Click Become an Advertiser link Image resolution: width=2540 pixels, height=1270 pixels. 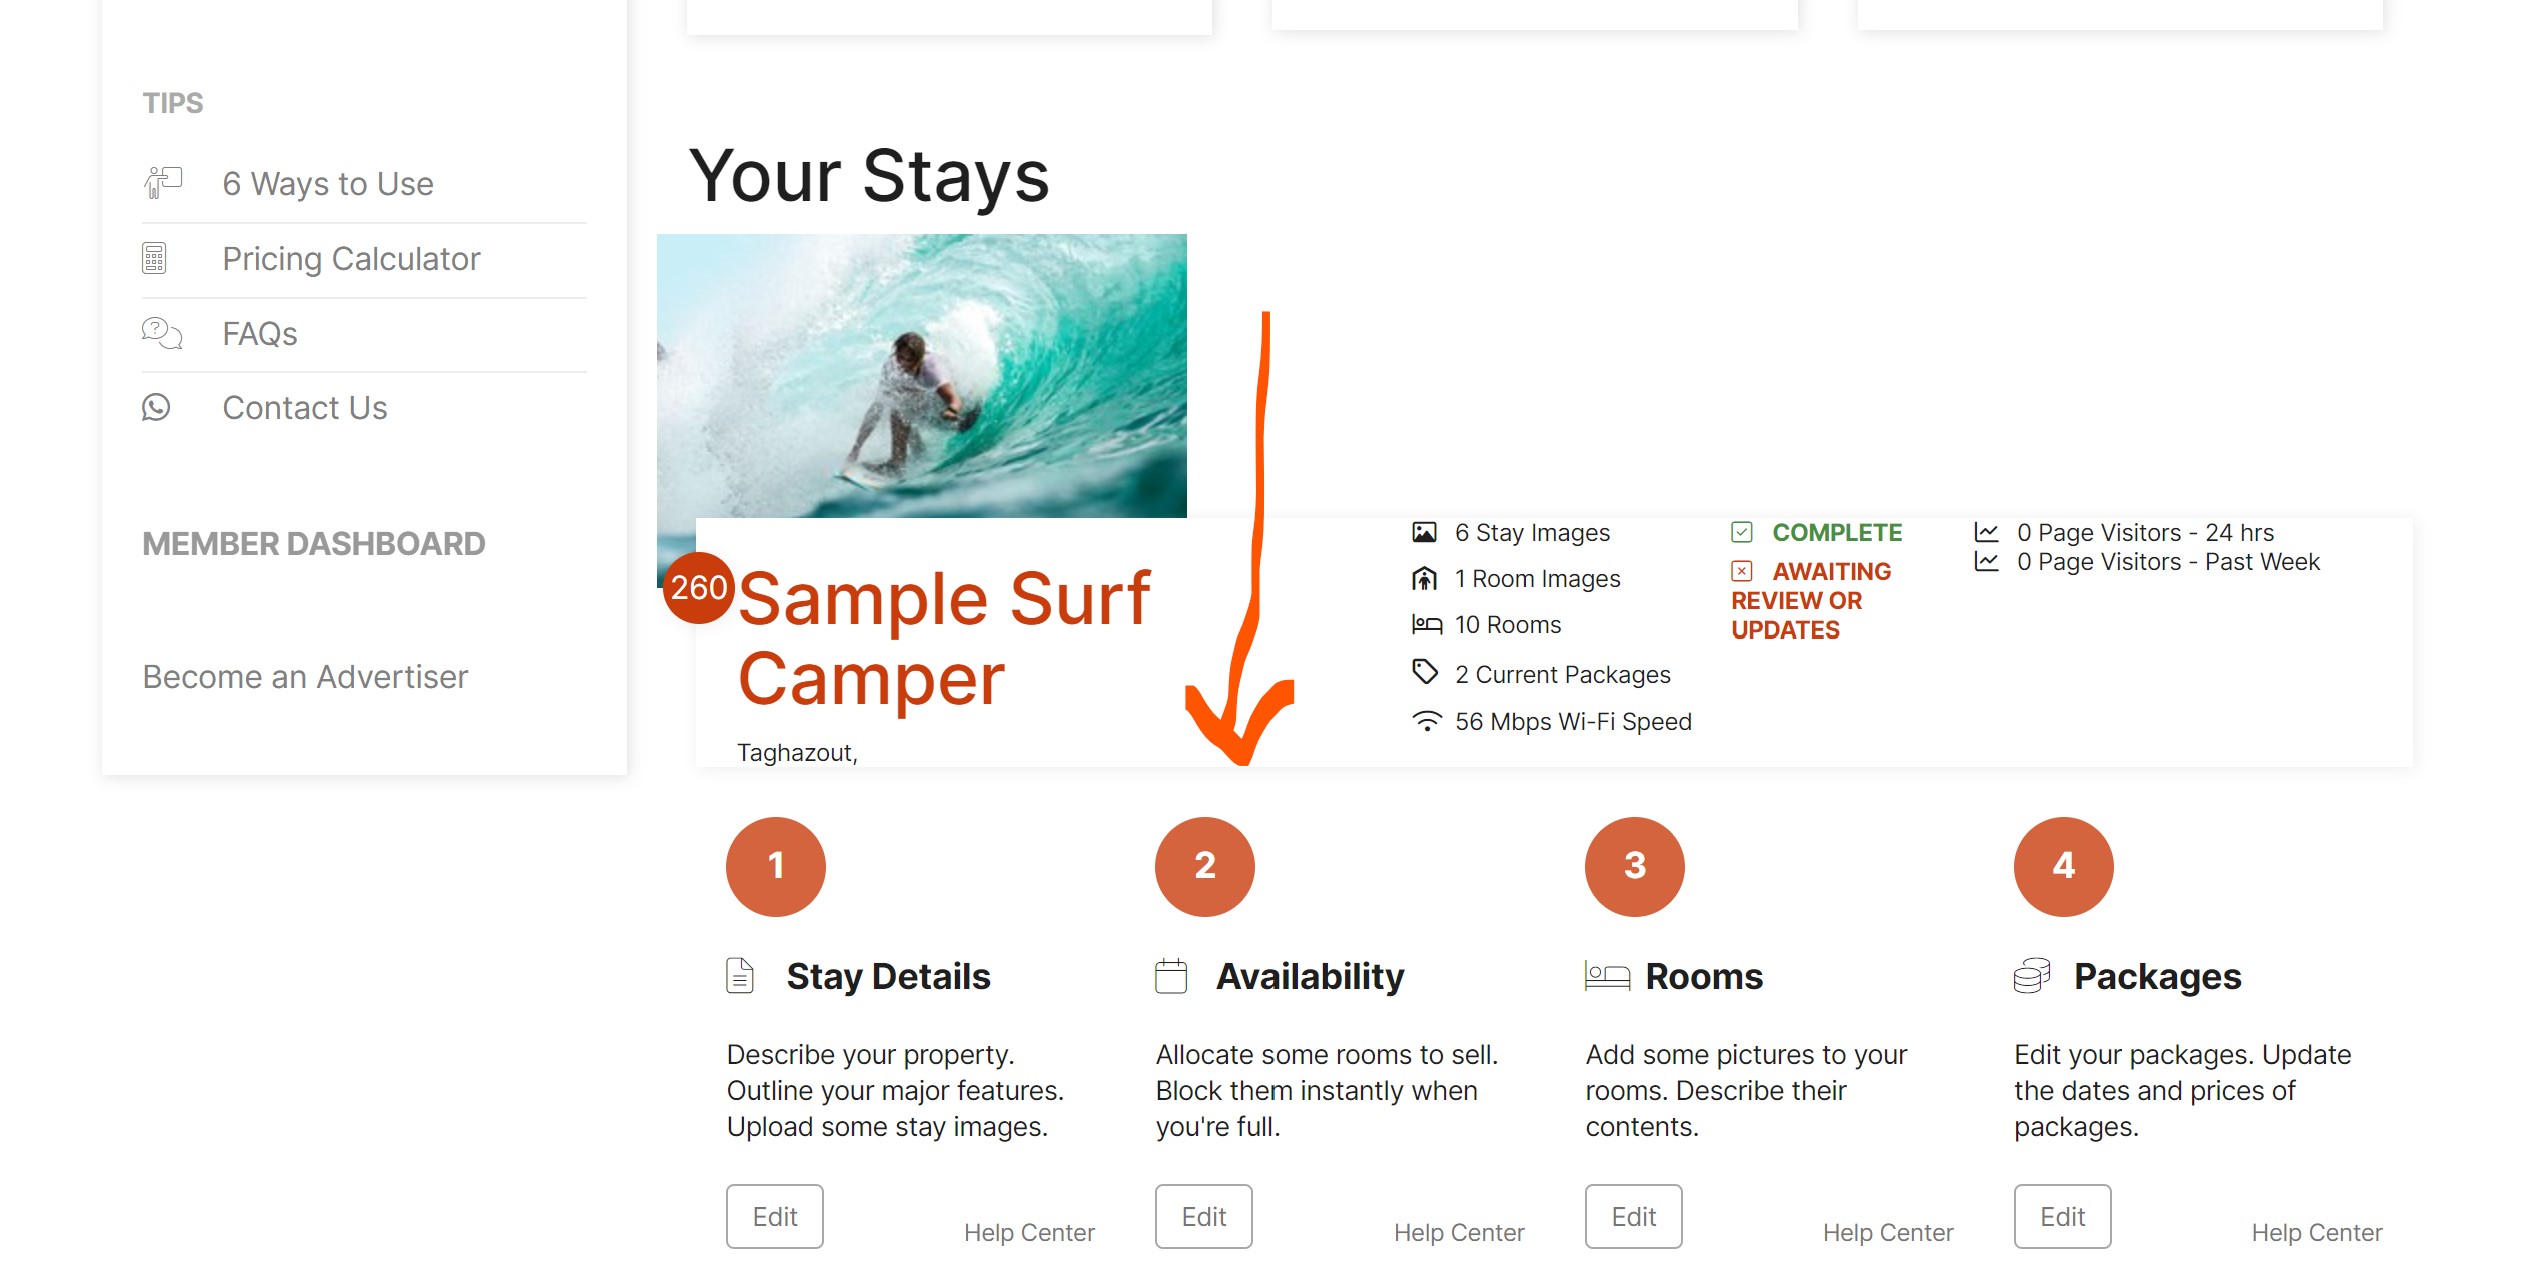pyautogui.click(x=305, y=677)
